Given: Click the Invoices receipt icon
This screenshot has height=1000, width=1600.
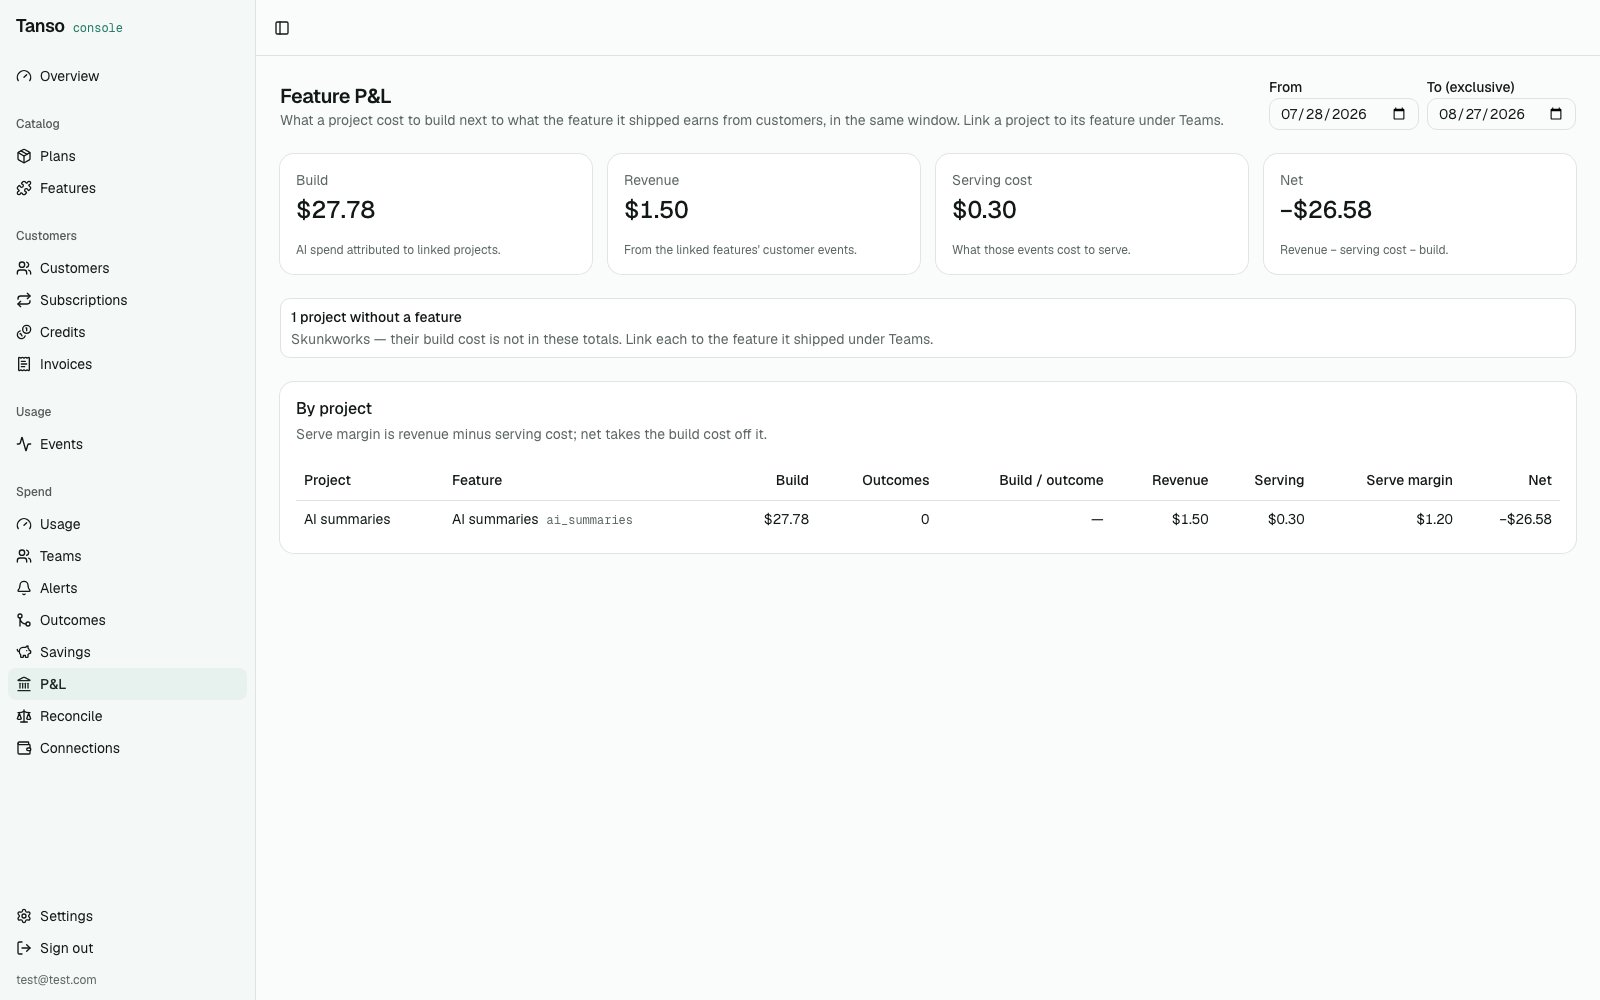Looking at the screenshot, I should pyautogui.click(x=24, y=364).
